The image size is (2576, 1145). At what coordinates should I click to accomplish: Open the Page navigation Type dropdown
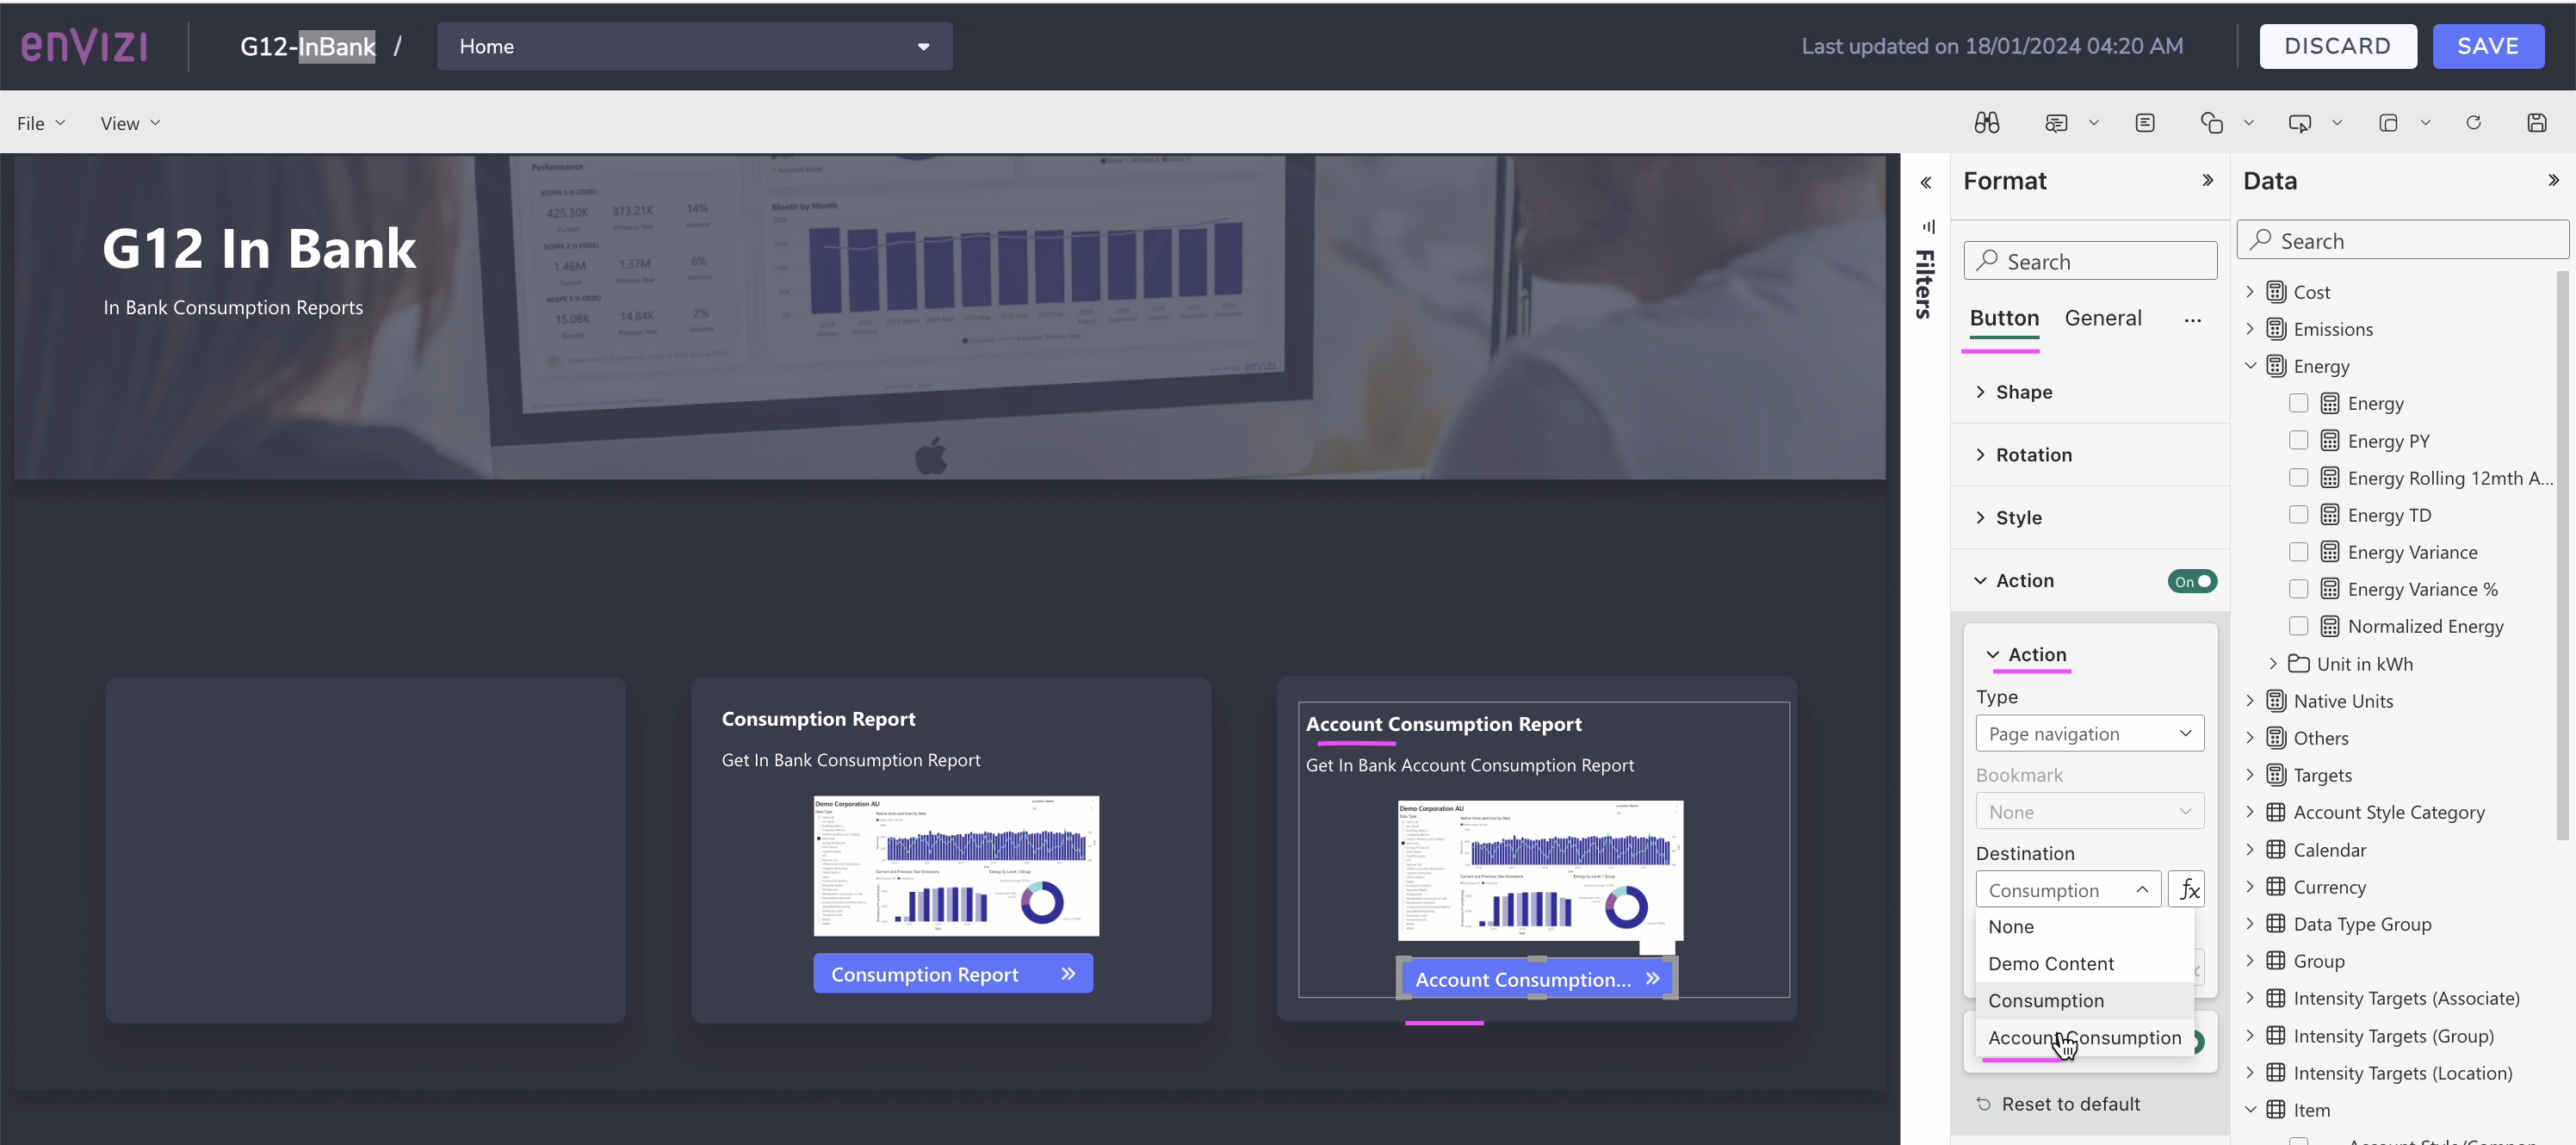pos(2089,733)
